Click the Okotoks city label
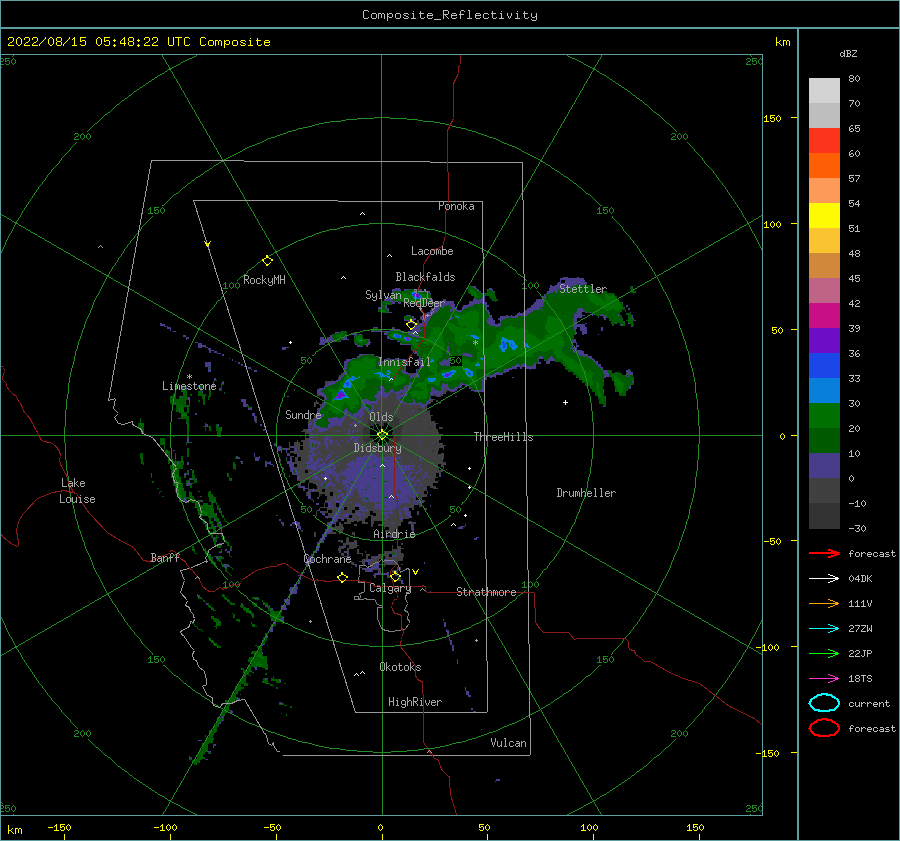The height and width of the screenshot is (841, 900). click(x=400, y=667)
